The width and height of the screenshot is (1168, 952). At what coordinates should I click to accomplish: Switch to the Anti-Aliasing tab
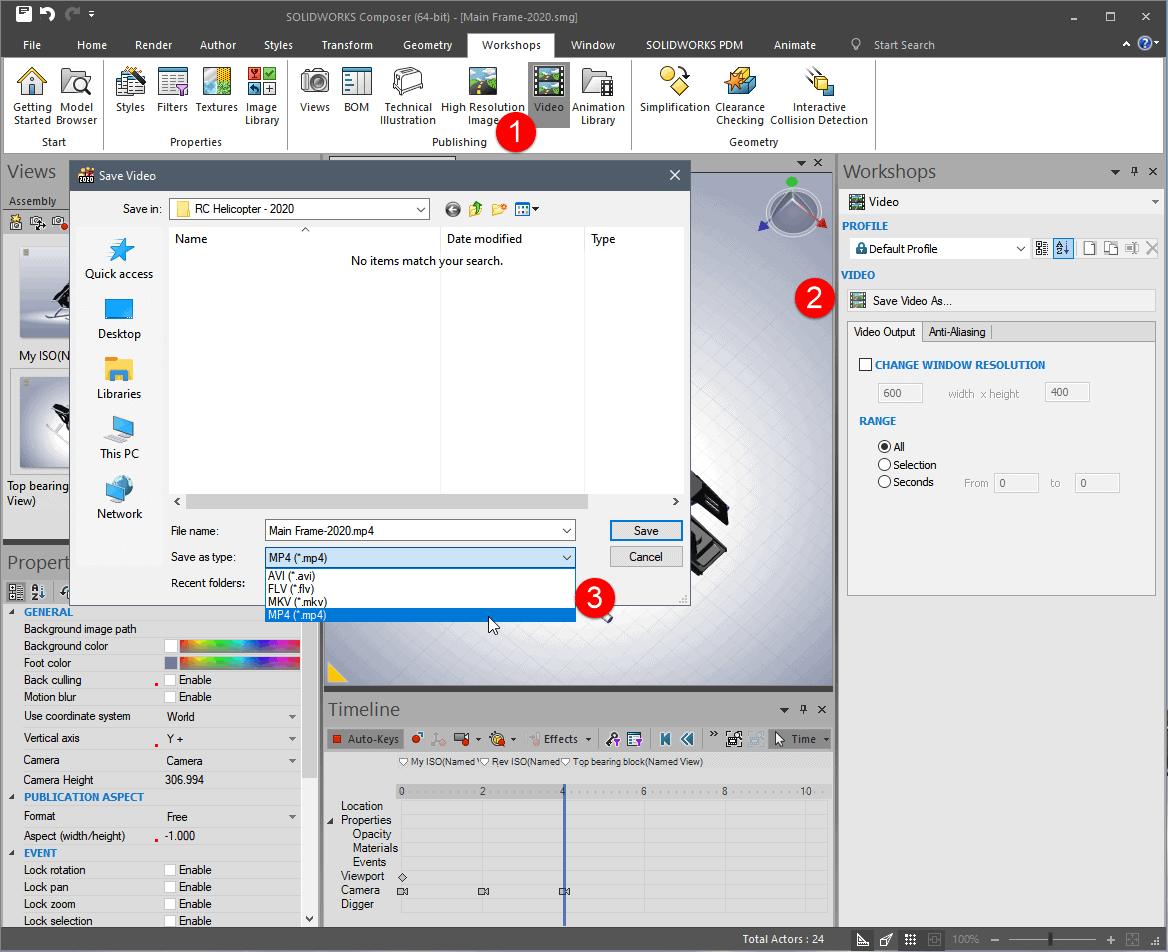coord(956,332)
